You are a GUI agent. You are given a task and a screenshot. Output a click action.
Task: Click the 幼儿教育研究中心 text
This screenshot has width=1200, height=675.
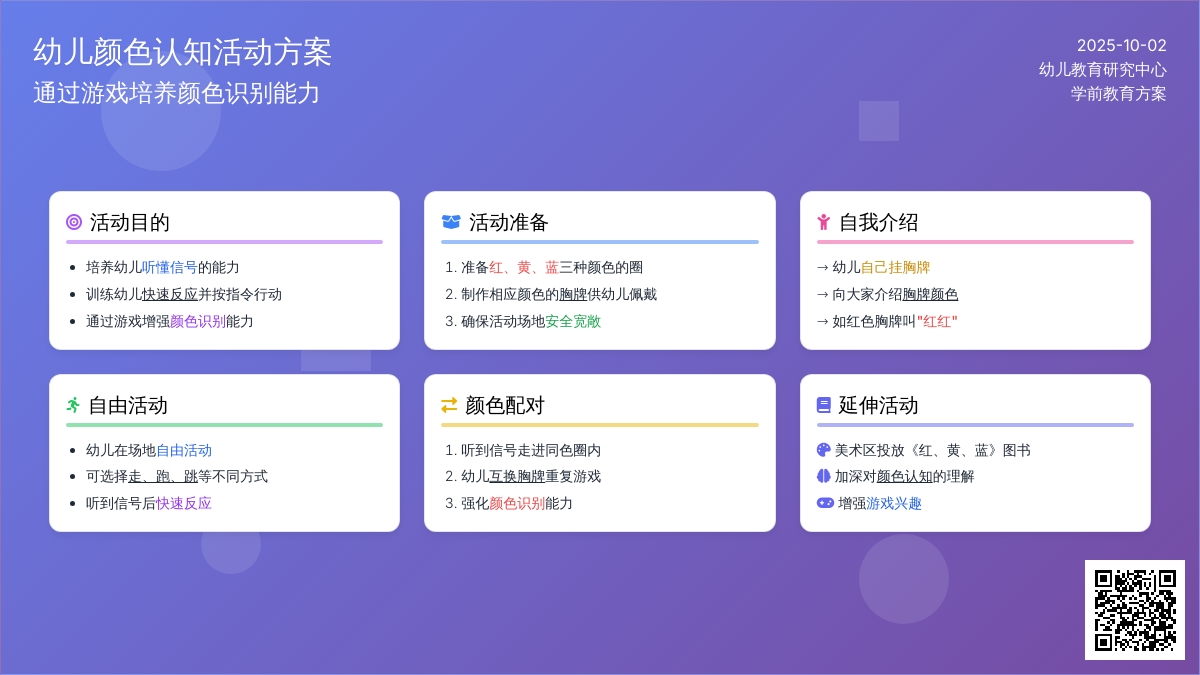click(x=1102, y=69)
